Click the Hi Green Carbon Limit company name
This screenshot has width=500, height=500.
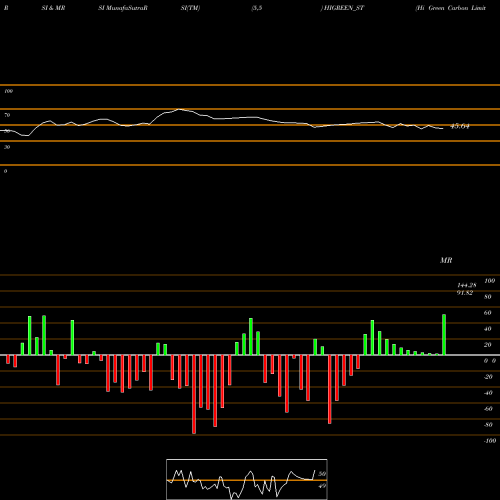451,8
